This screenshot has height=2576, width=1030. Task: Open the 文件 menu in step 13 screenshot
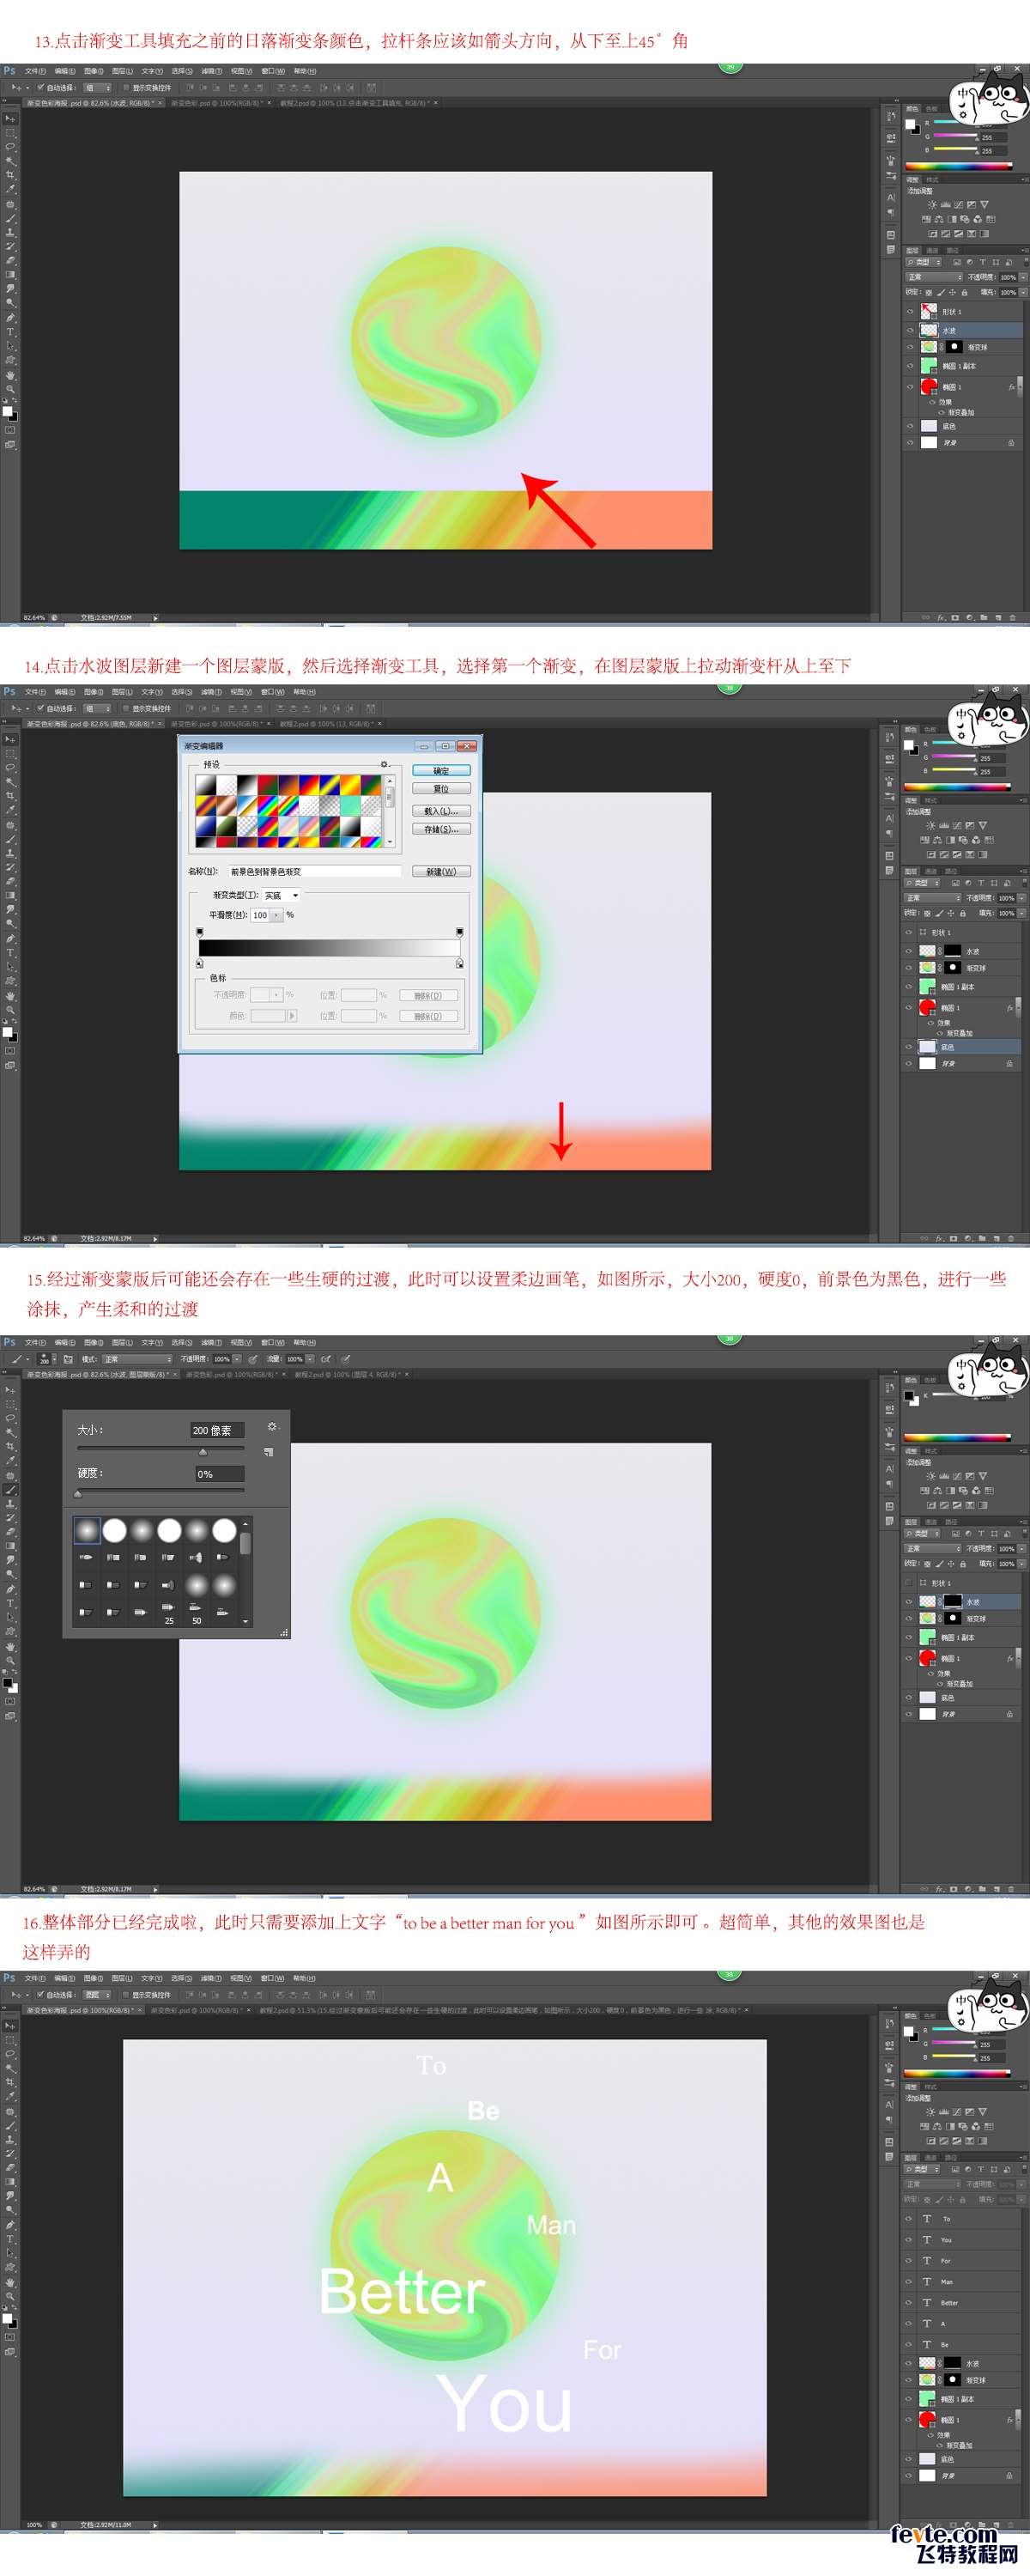click(x=35, y=71)
